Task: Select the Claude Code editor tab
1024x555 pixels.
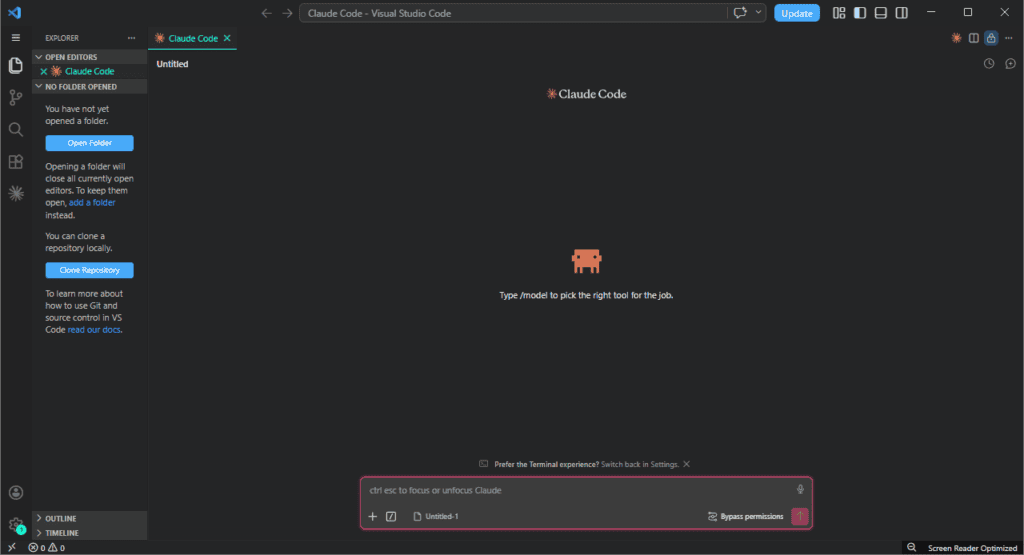Action: (x=192, y=38)
